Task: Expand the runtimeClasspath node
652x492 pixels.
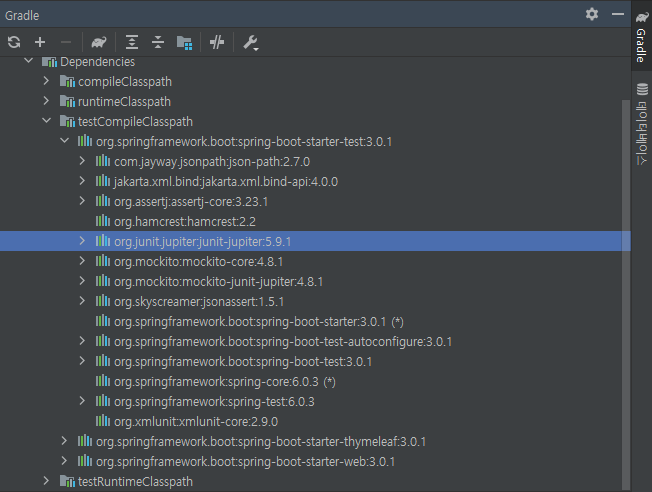Action: coord(46,101)
